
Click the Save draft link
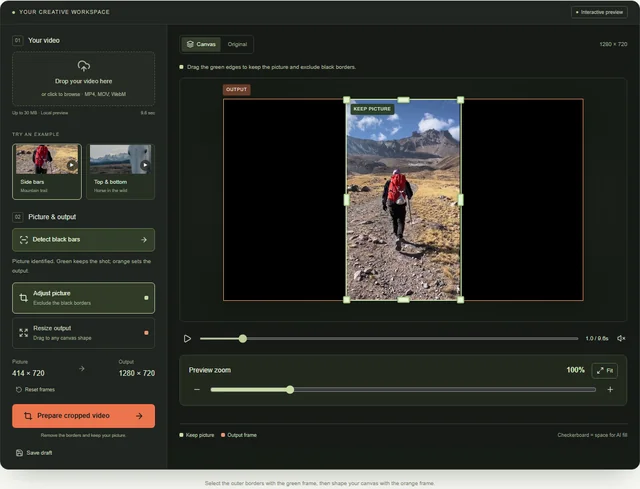click(x=34, y=453)
